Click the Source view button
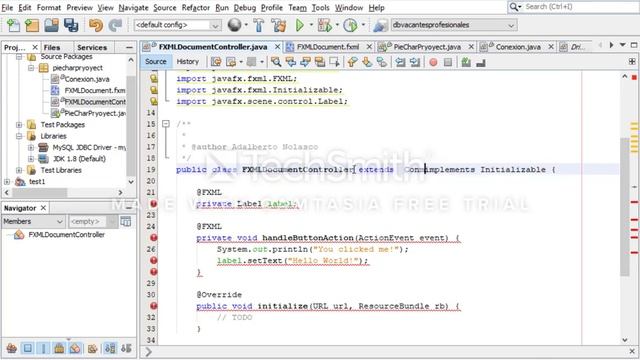The height and width of the screenshot is (360, 640). 156,62
